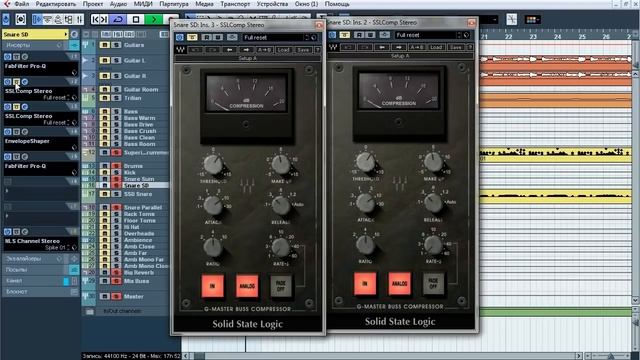
Task: Mute the Guitars track
Action: point(104,45)
